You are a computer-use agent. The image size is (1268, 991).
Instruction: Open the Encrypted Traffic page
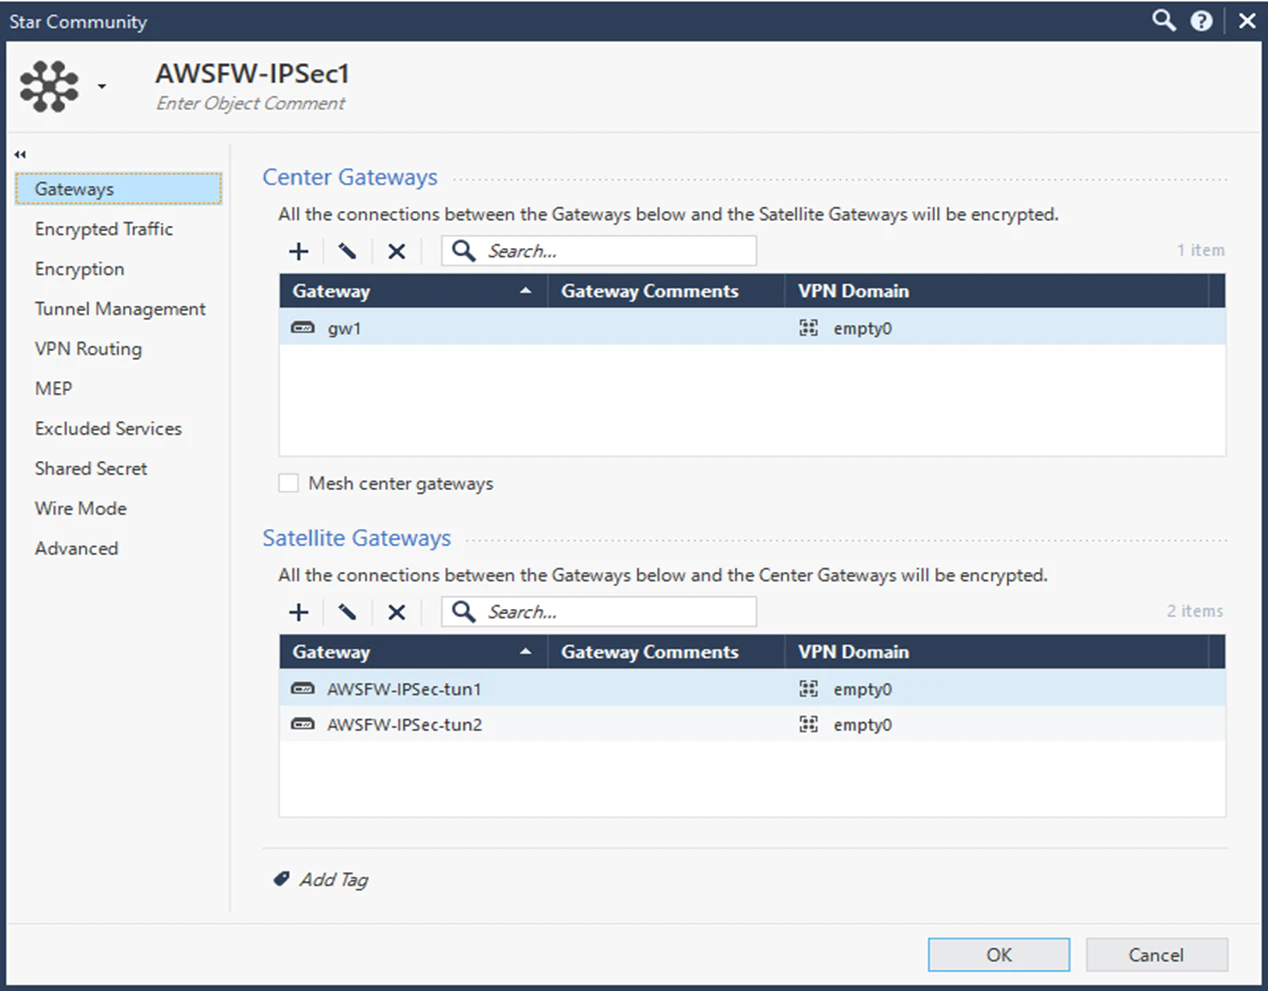104,229
